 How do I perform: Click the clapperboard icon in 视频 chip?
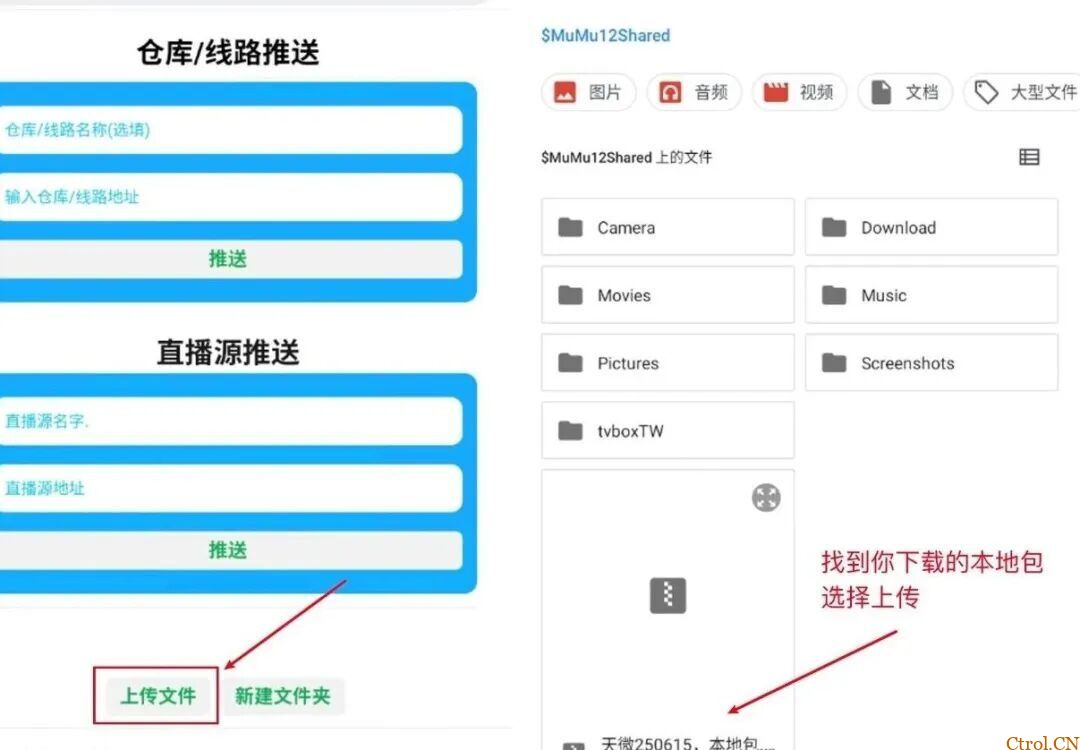[x=776, y=92]
